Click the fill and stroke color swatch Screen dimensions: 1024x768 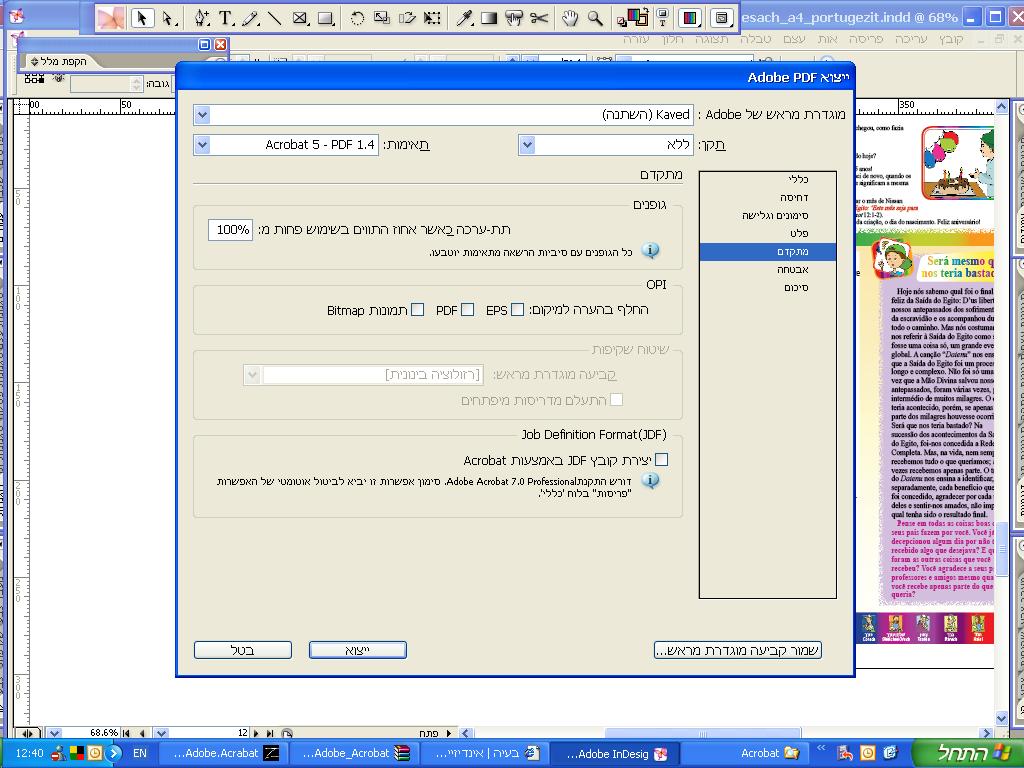point(637,16)
